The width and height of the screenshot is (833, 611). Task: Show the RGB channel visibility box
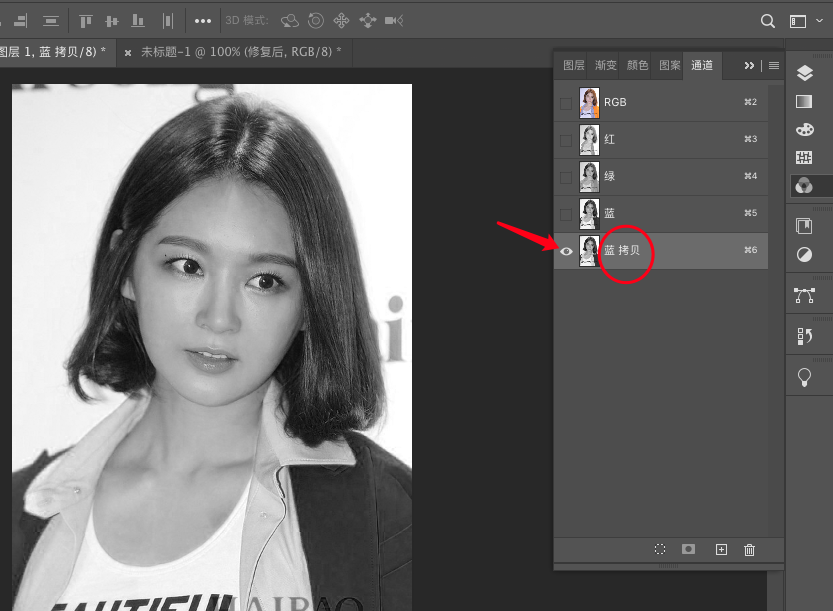[566, 103]
